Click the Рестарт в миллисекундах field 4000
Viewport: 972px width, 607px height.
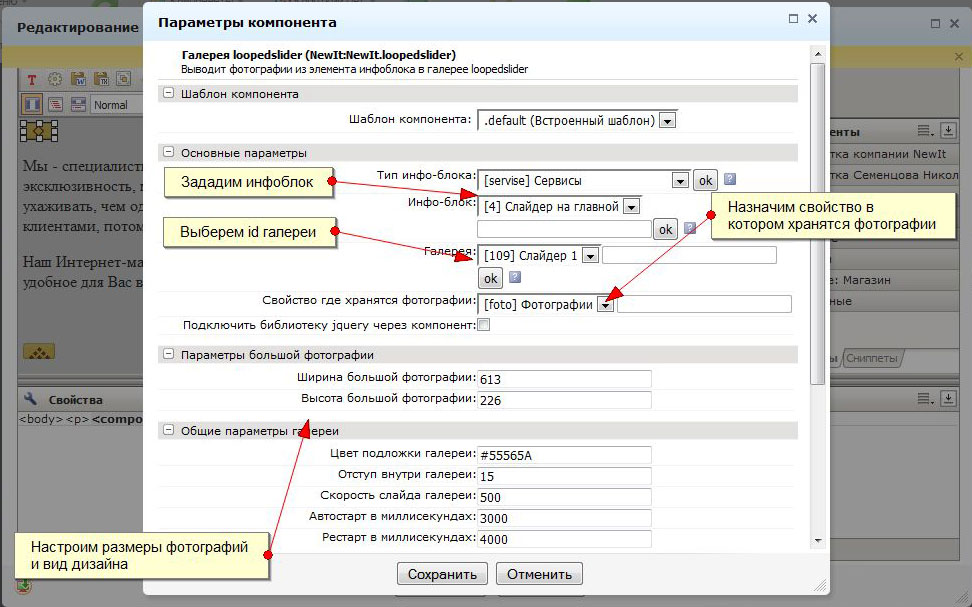pyautogui.click(x=564, y=539)
